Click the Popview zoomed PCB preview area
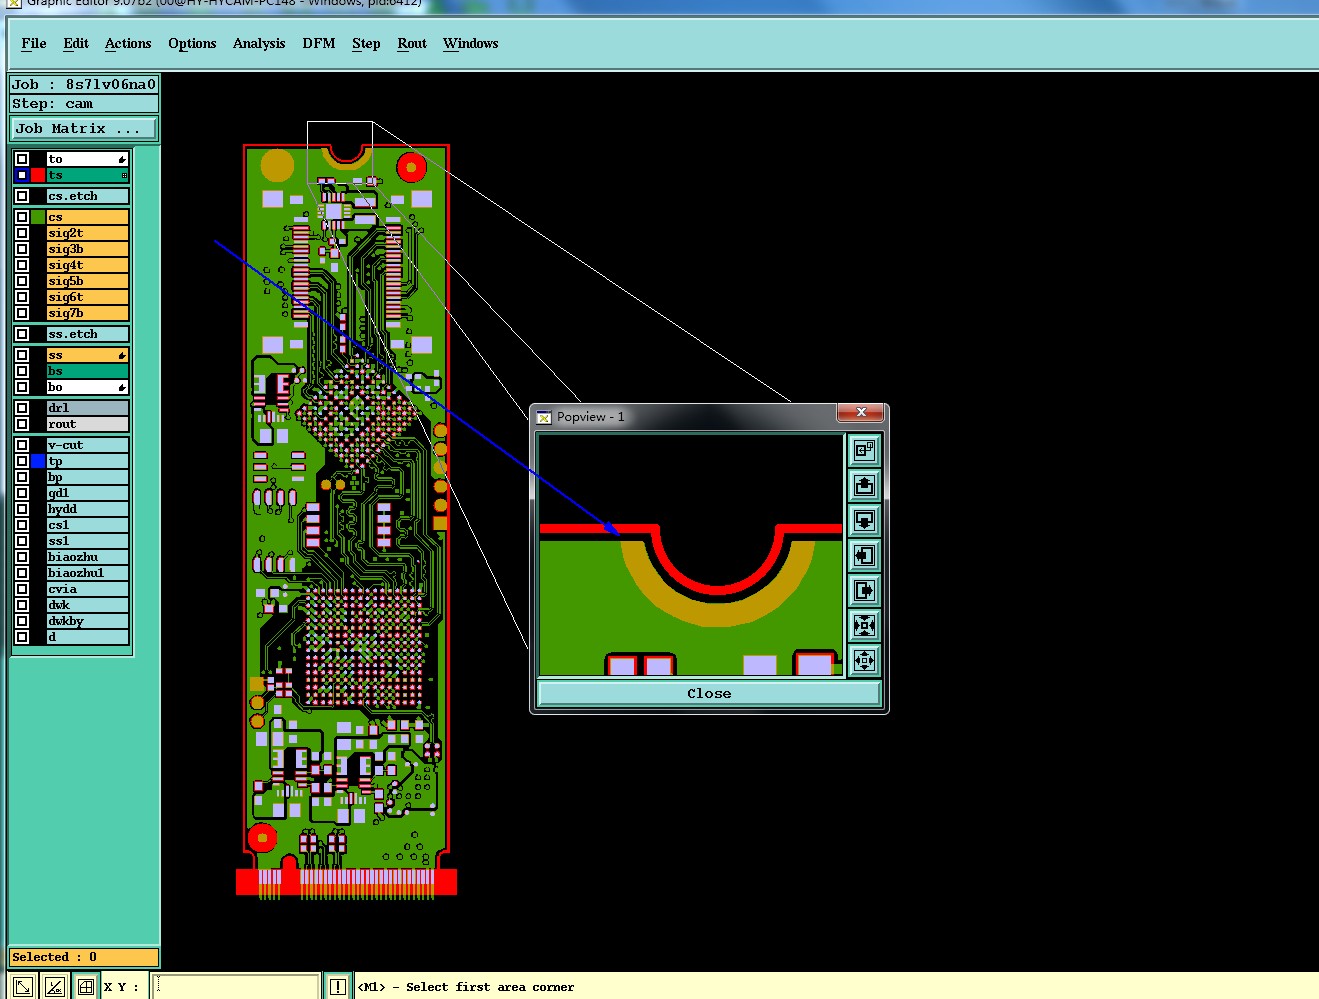The image size is (1319, 999). click(691, 555)
